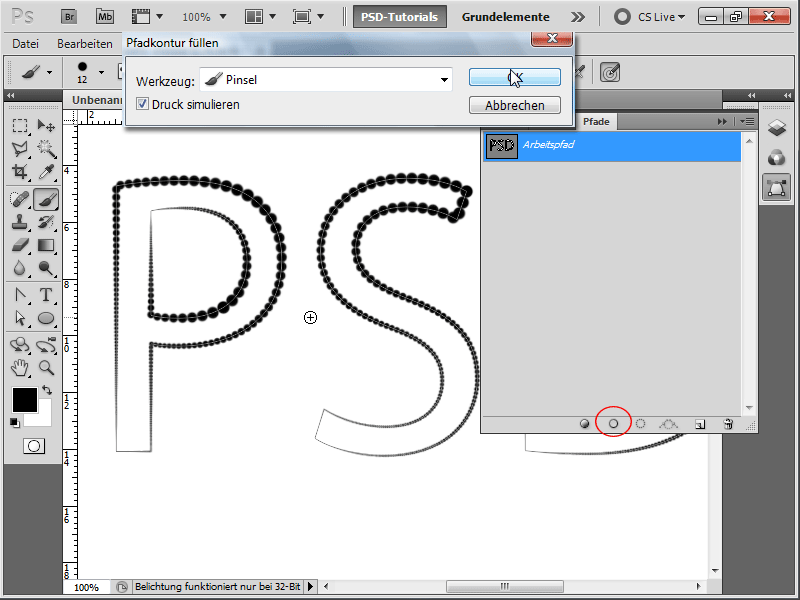
Task: Select the History Brush tool
Action: 46,222
